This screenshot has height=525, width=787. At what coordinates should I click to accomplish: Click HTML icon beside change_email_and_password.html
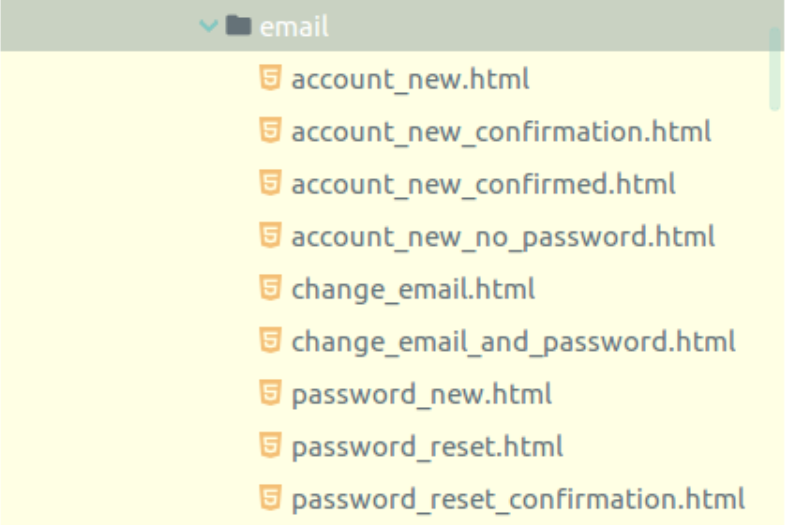pos(271,340)
